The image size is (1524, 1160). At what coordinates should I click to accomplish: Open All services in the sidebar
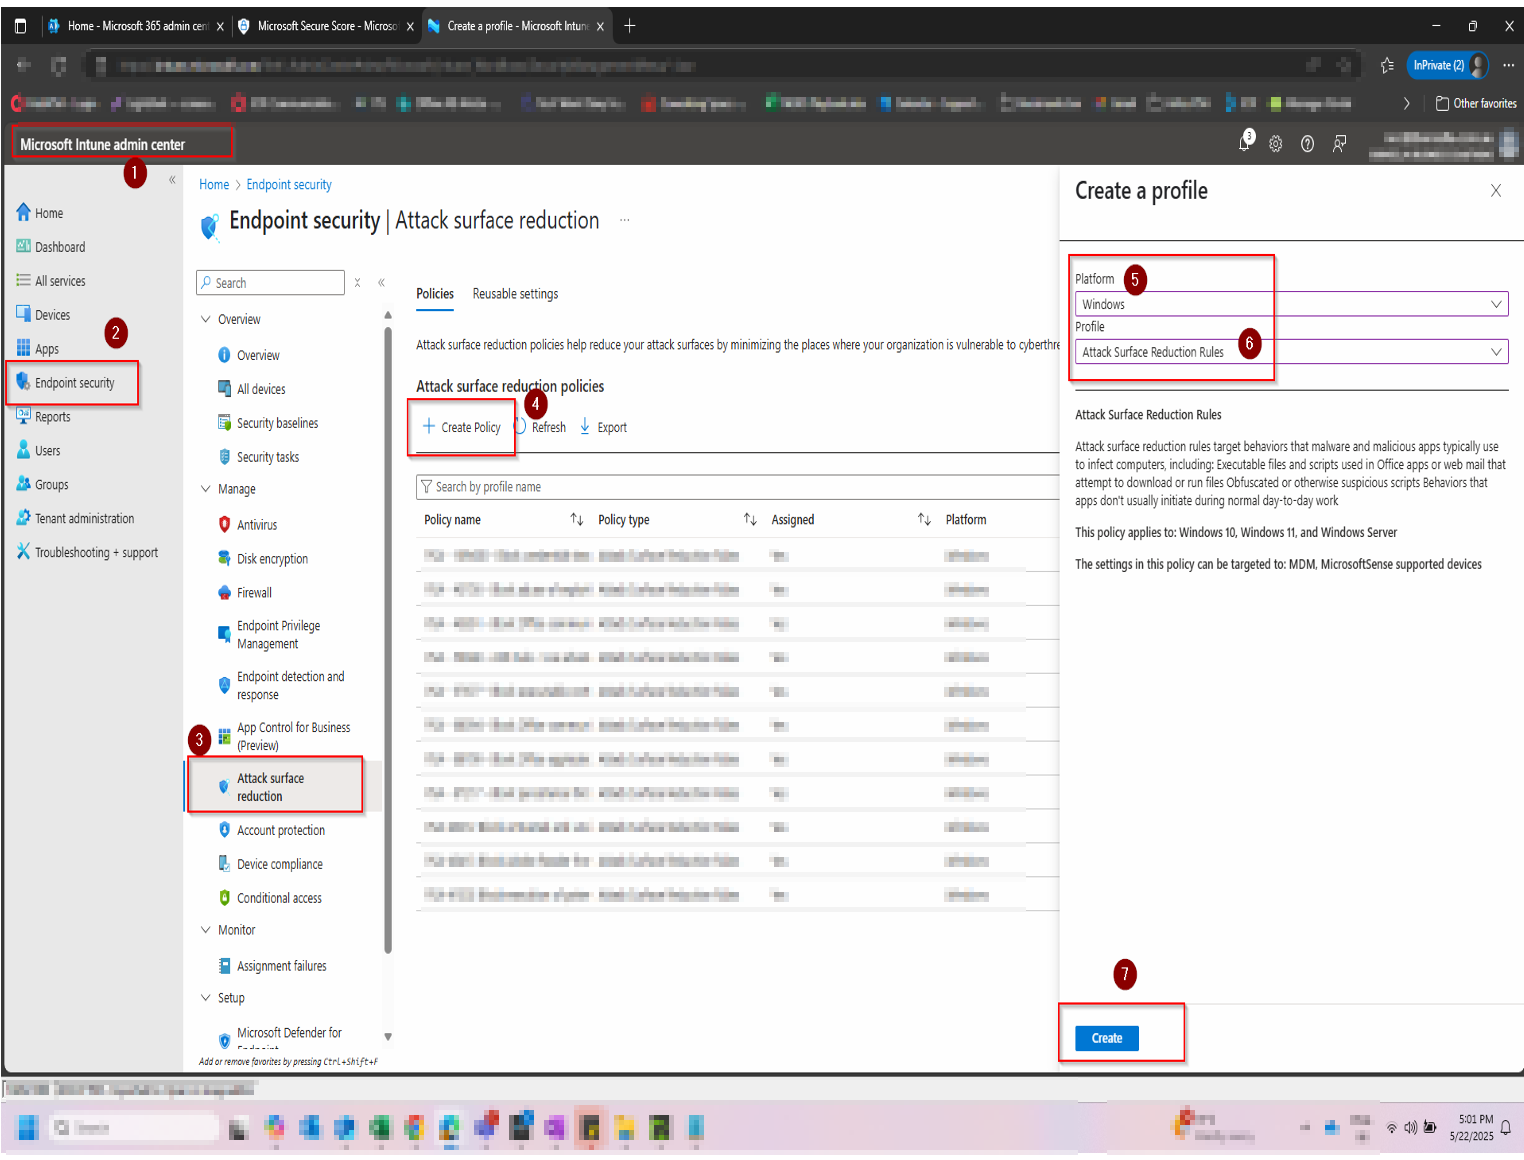tap(51, 281)
